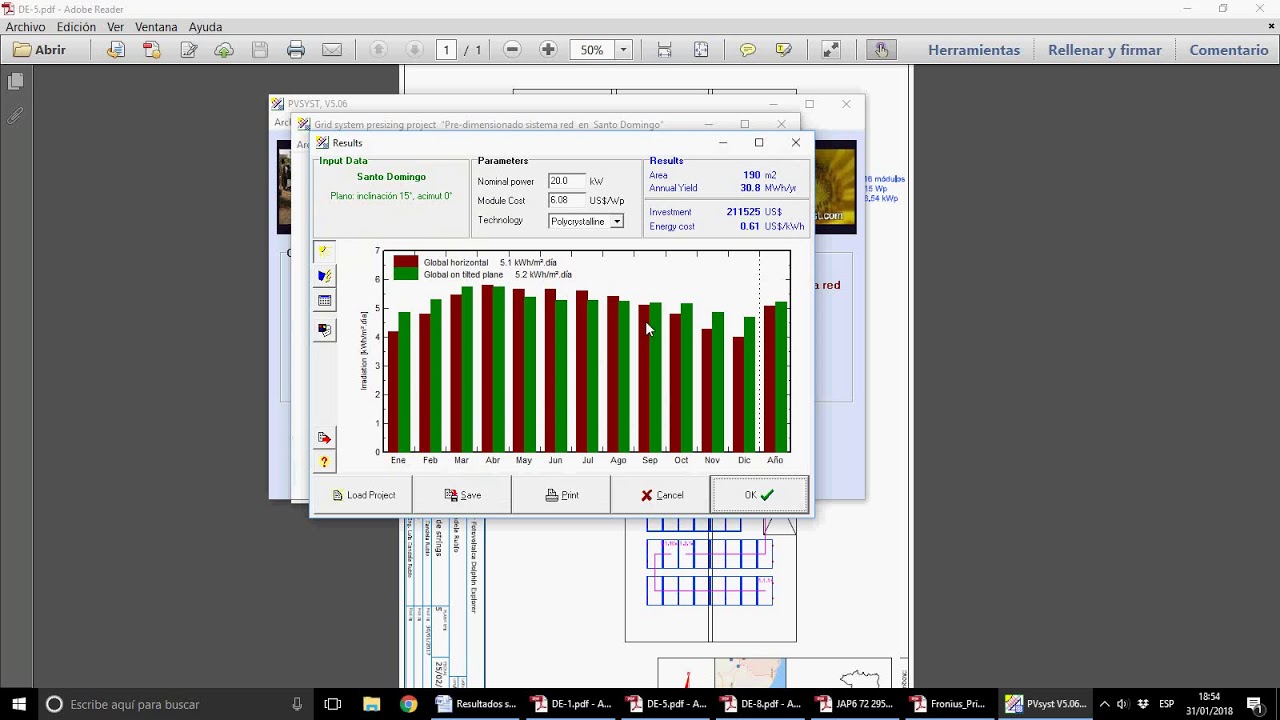Open the Comentario pane
This screenshot has height=720, width=1280.
coord(1229,50)
